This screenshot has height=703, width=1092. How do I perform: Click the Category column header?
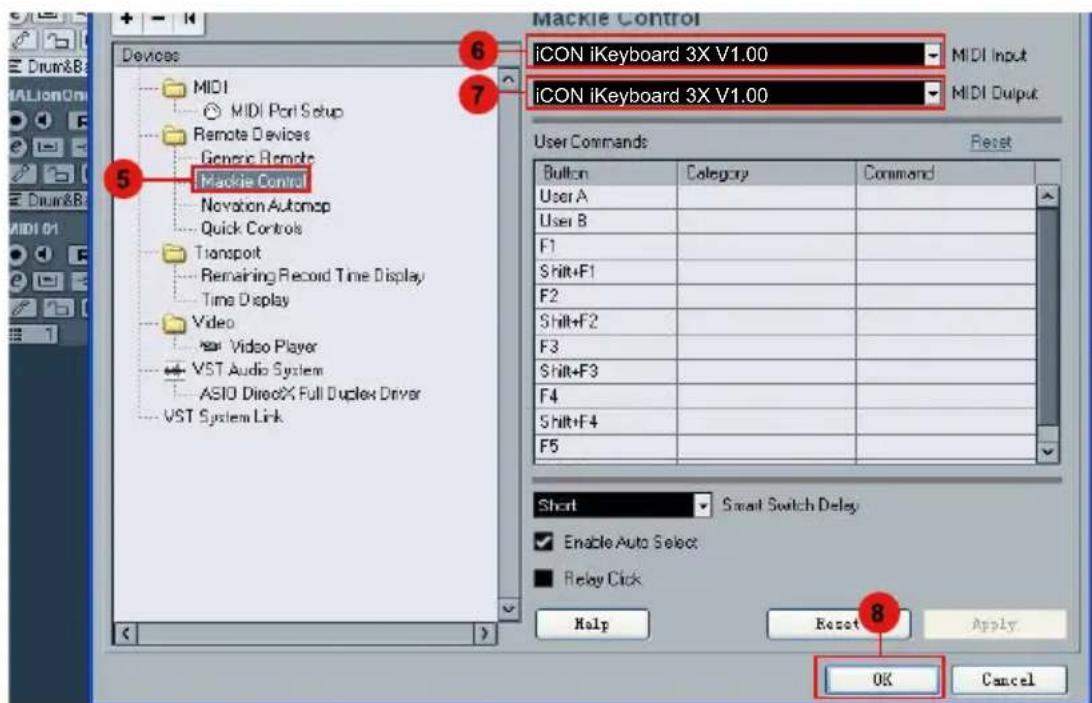pos(766,173)
